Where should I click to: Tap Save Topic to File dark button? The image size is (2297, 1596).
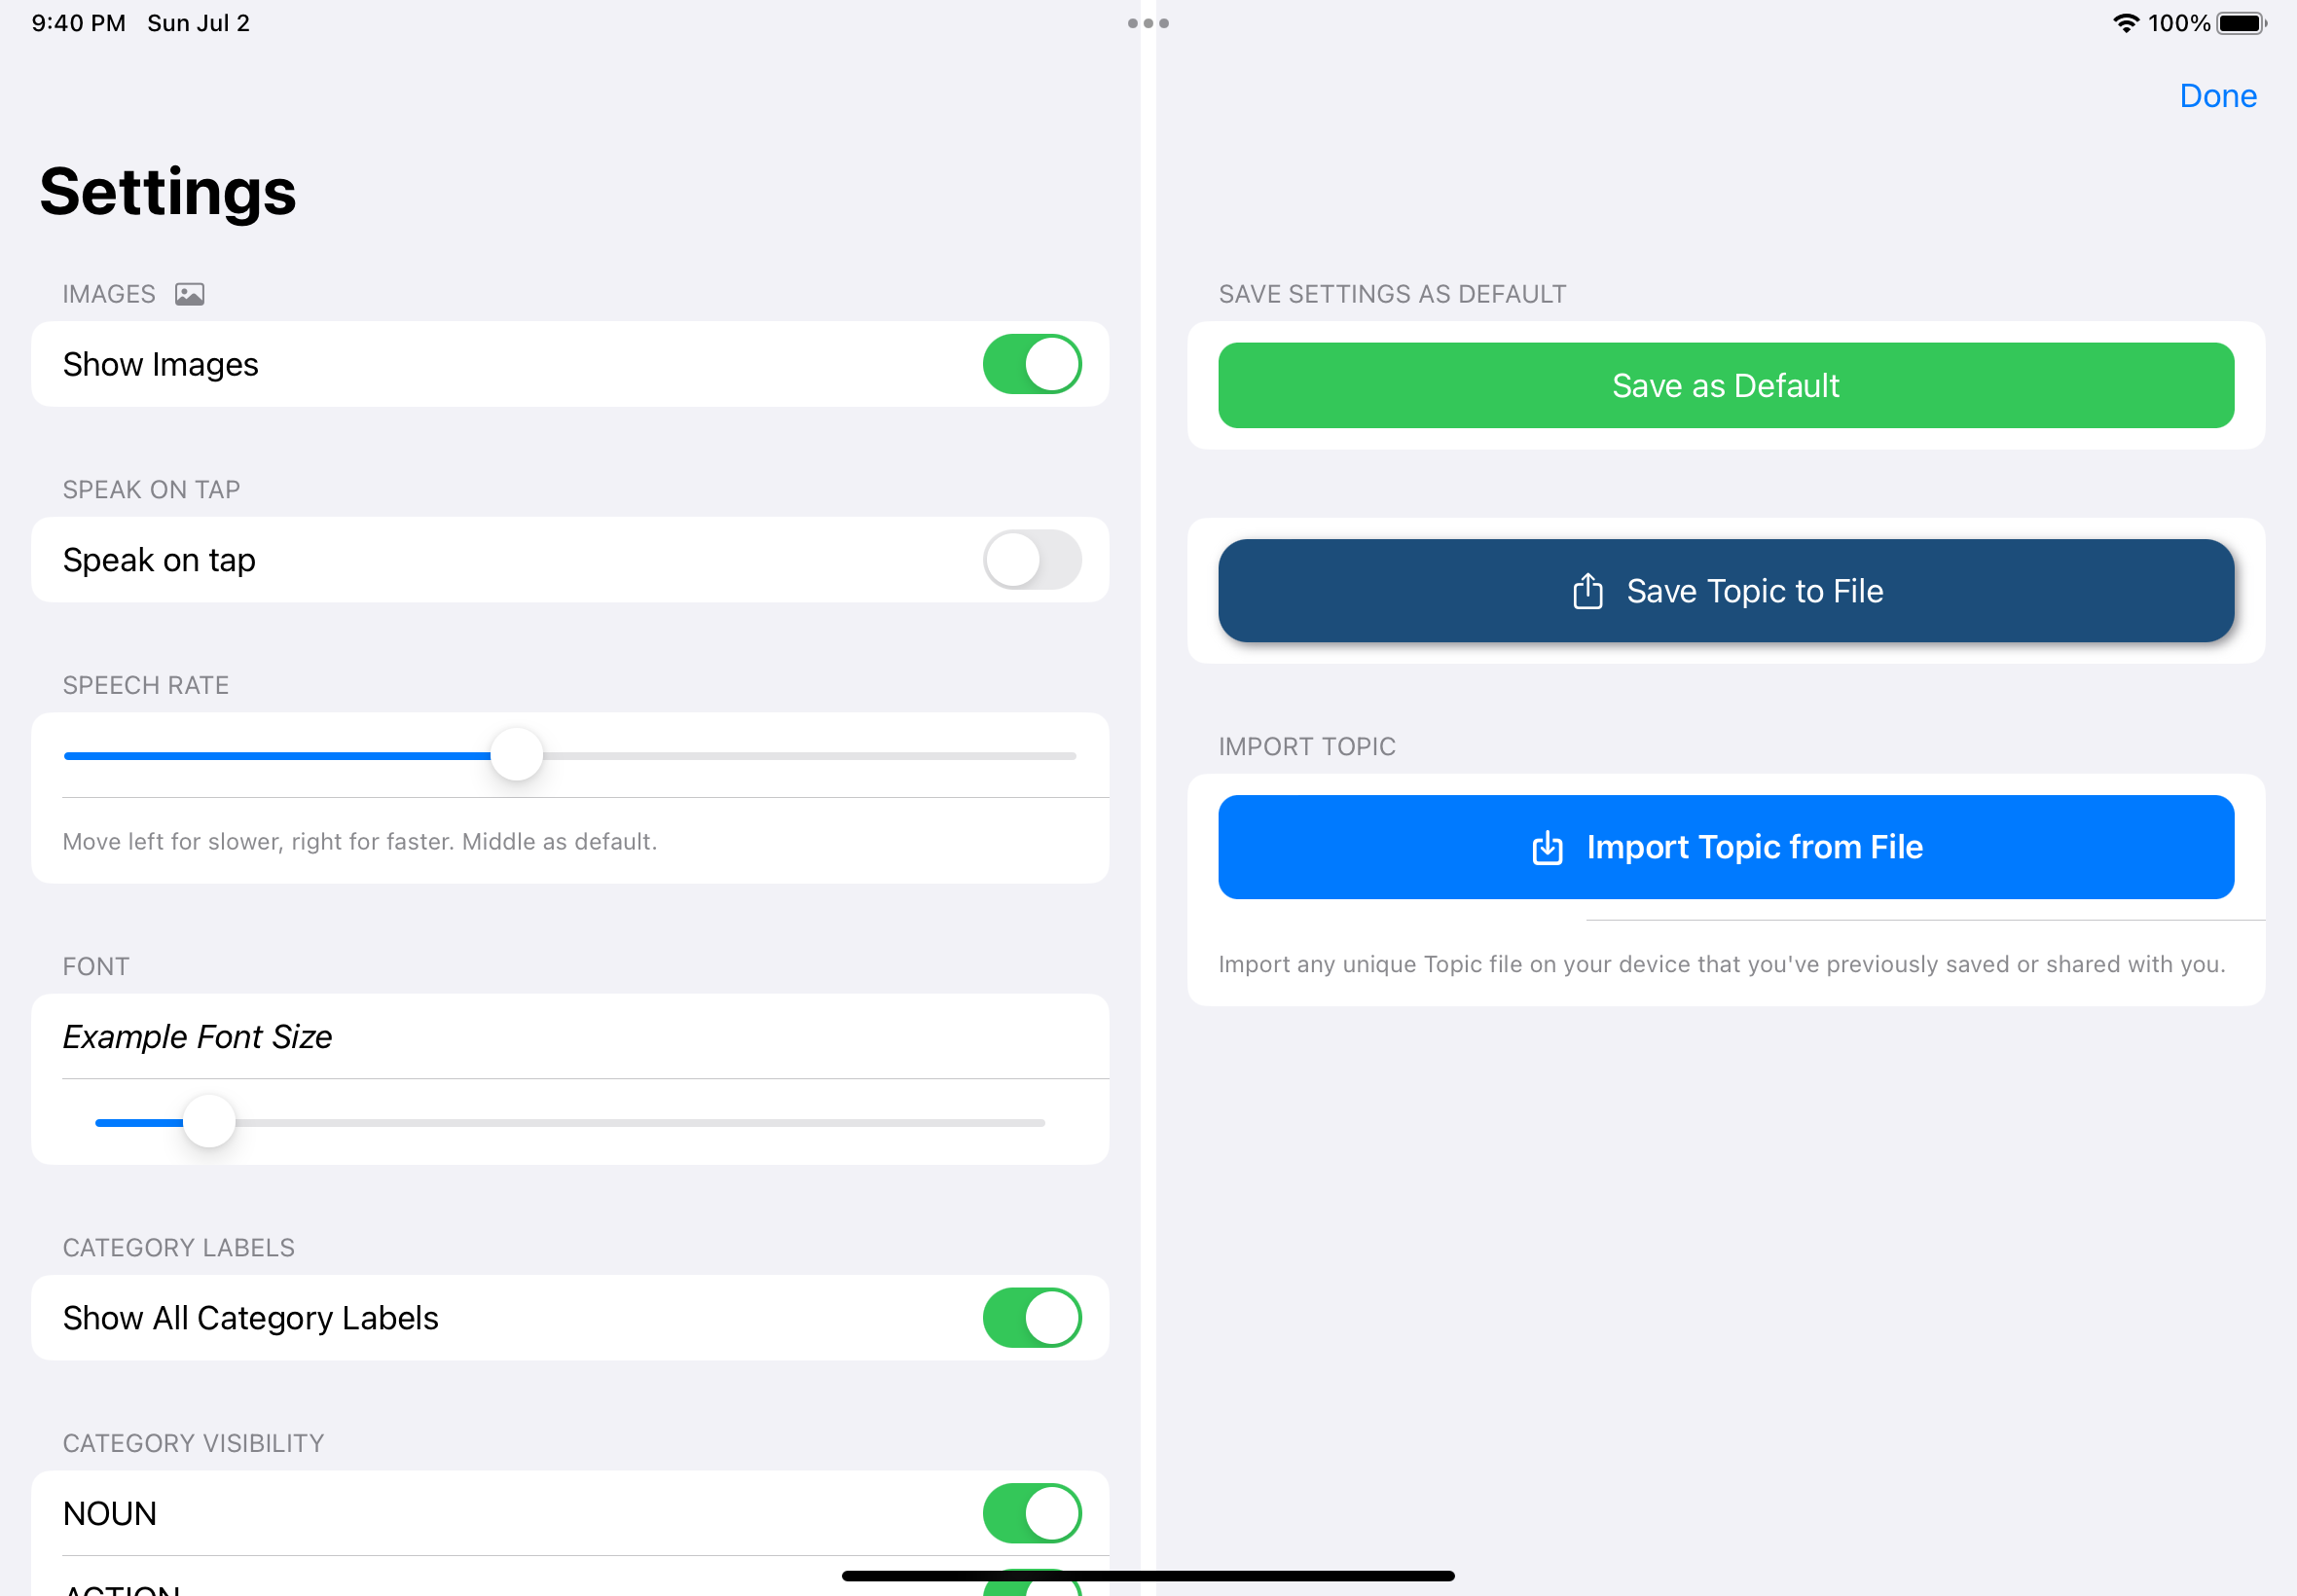click(x=1727, y=590)
